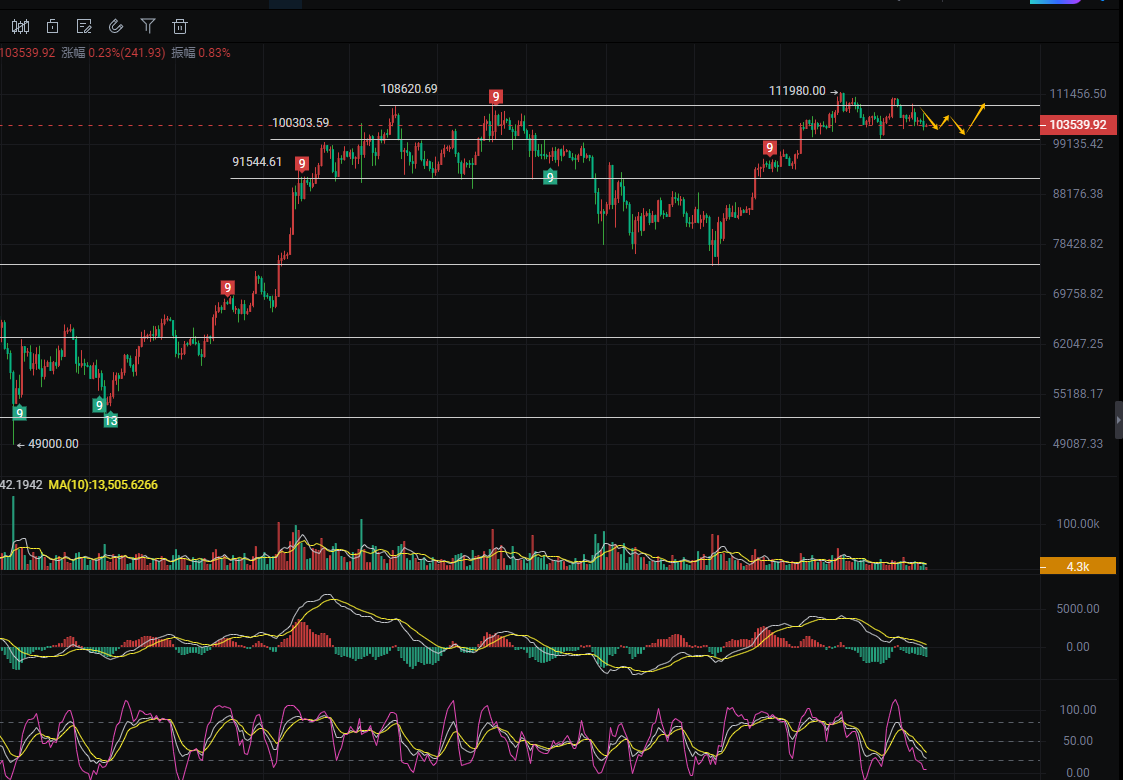The width and height of the screenshot is (1123, 780).
Task: Click 78428.82 on the price axis
Action: [x=1078, y=244]
